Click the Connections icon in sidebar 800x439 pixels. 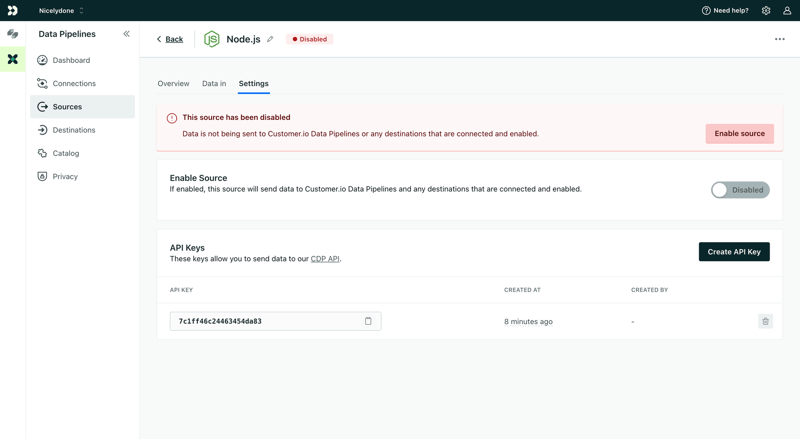pos(42,83)
